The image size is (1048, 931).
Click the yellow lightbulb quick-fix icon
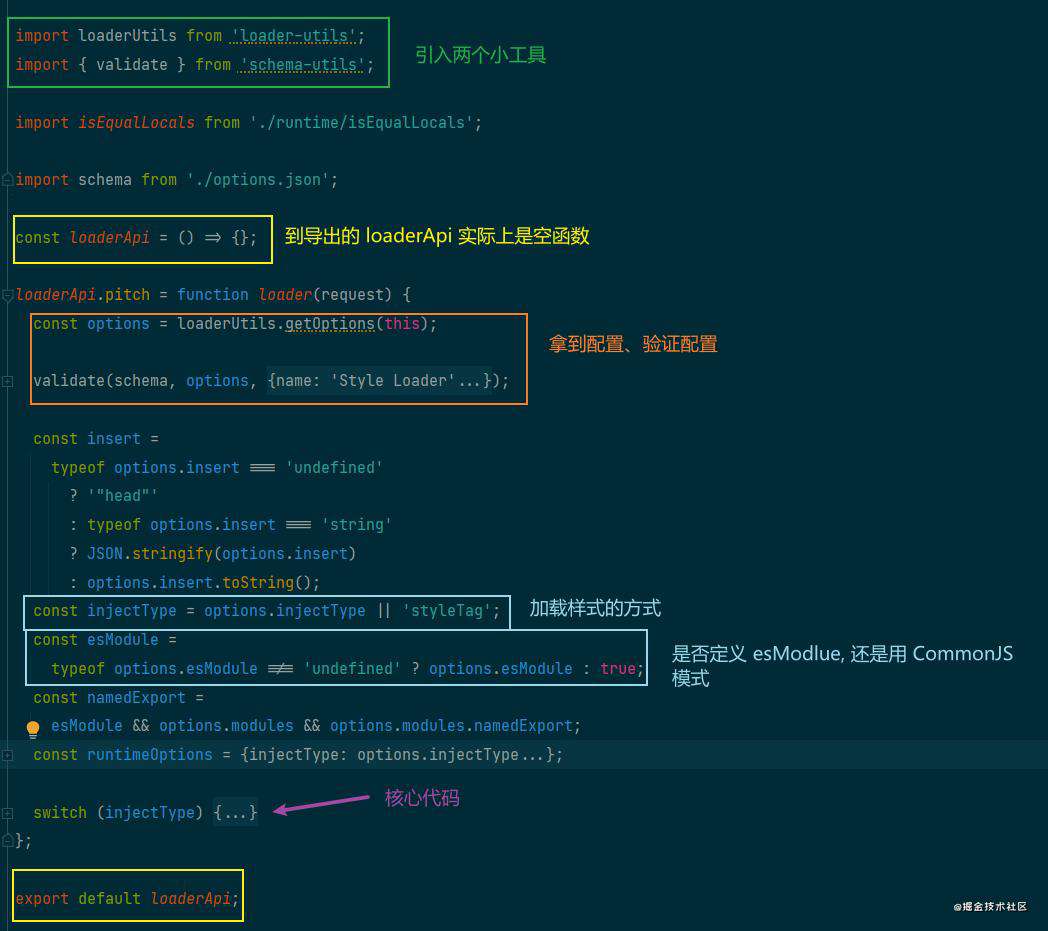click(33, 728)
